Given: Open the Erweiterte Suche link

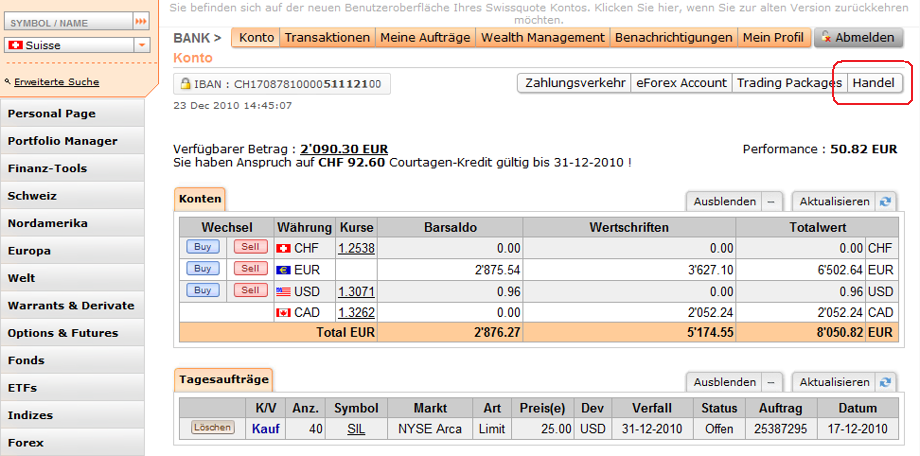Looking at the screenshot, I should [56, 82].
